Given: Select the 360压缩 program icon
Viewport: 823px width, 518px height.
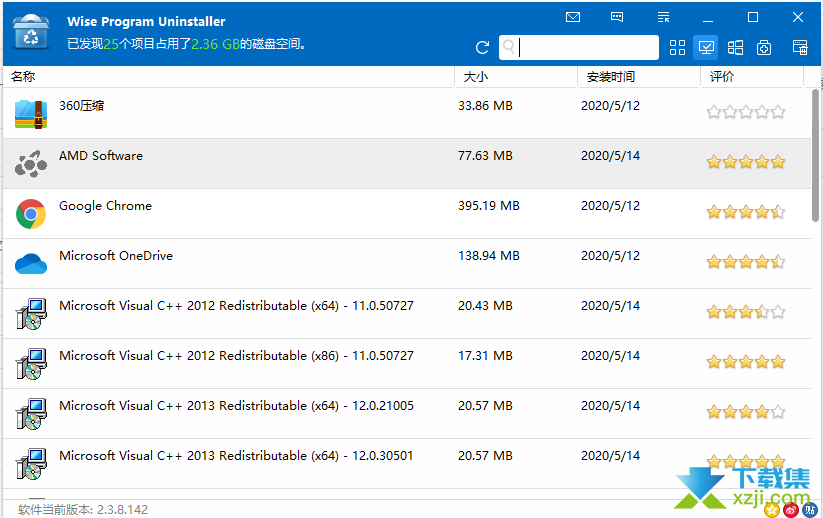Looking at the screenshot, I should [x=31, y=114].
